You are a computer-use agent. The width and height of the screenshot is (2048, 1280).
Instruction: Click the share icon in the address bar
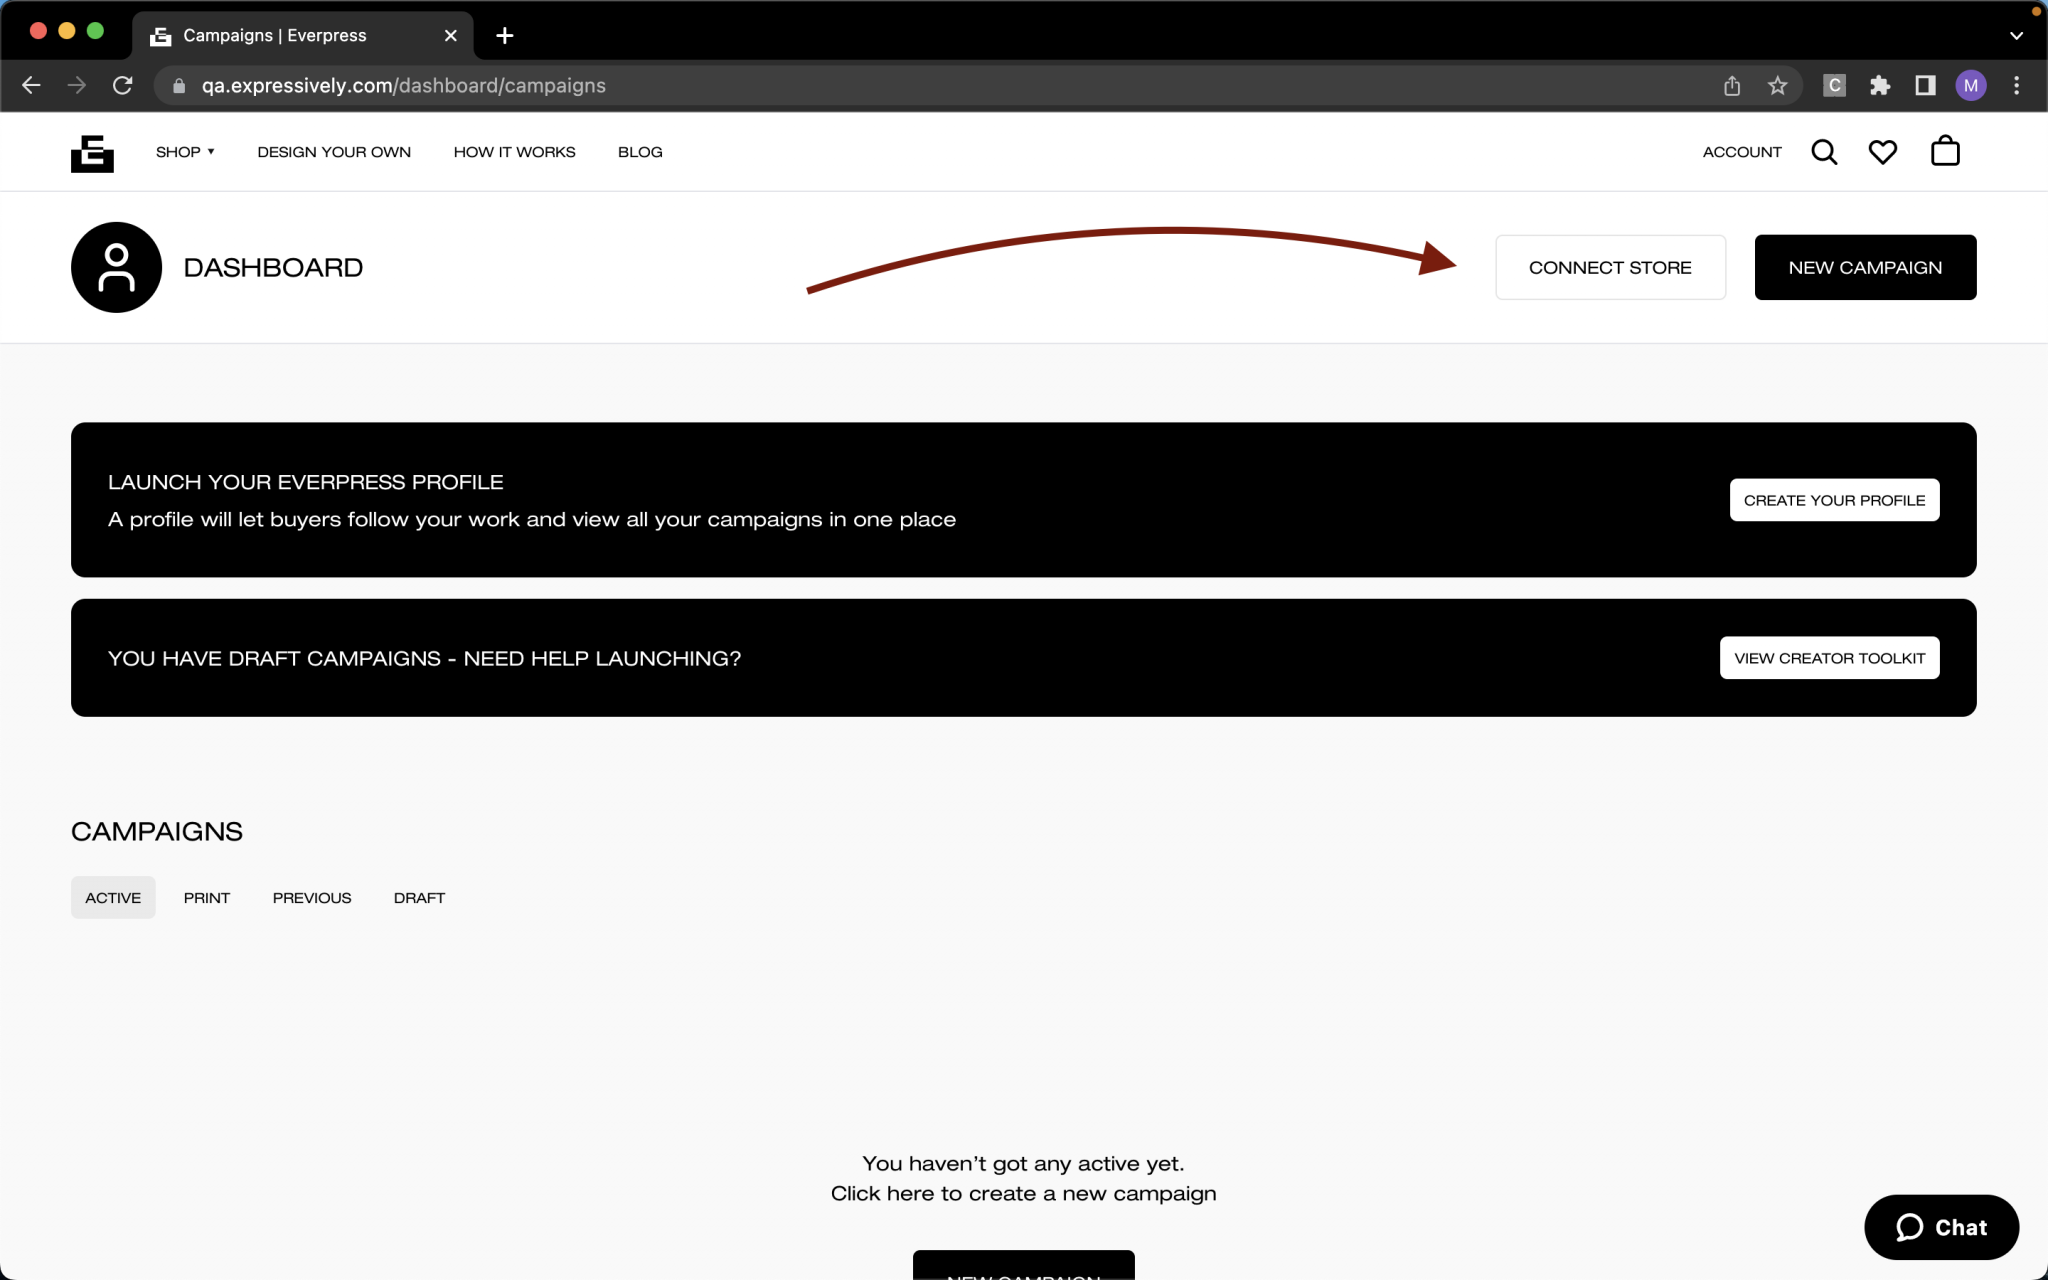[1731, 85]
